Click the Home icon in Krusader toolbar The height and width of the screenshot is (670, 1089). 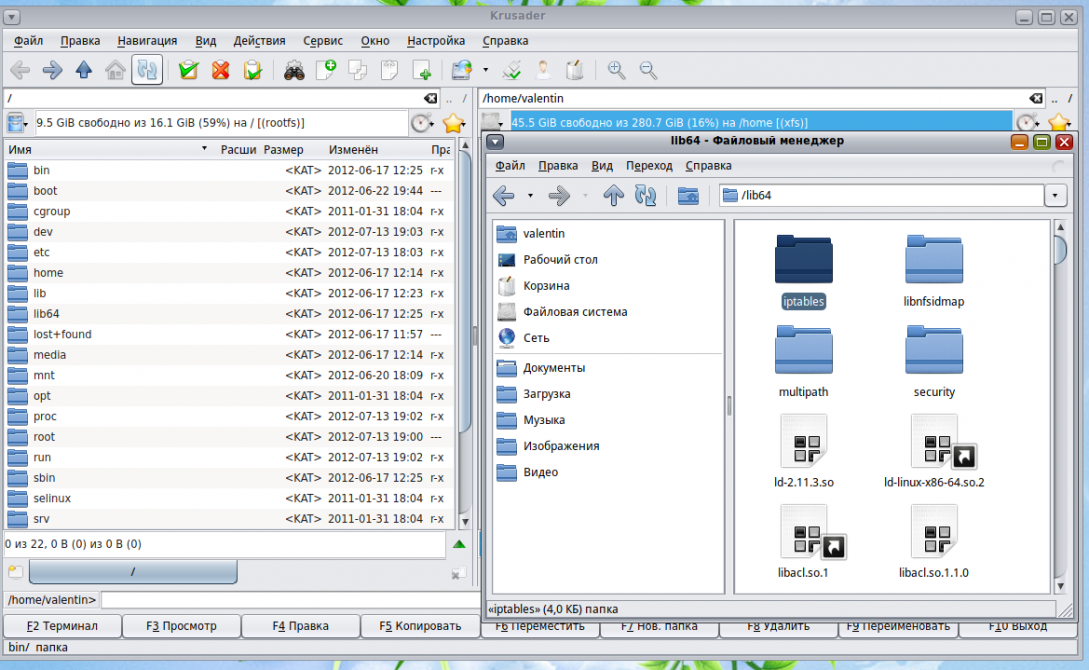click(x=115, y=70)
